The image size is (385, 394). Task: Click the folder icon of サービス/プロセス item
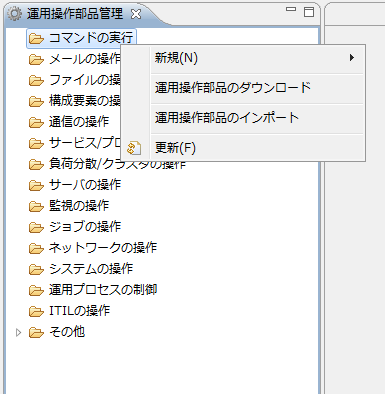point(36,144)
